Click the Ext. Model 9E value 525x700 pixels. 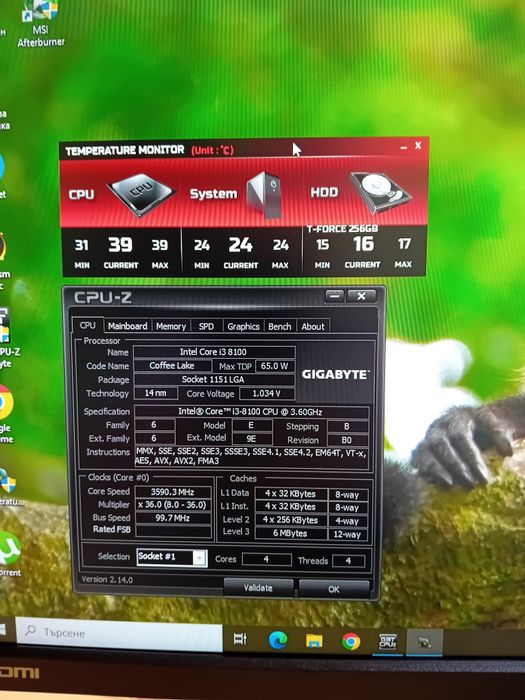point(251,439)
